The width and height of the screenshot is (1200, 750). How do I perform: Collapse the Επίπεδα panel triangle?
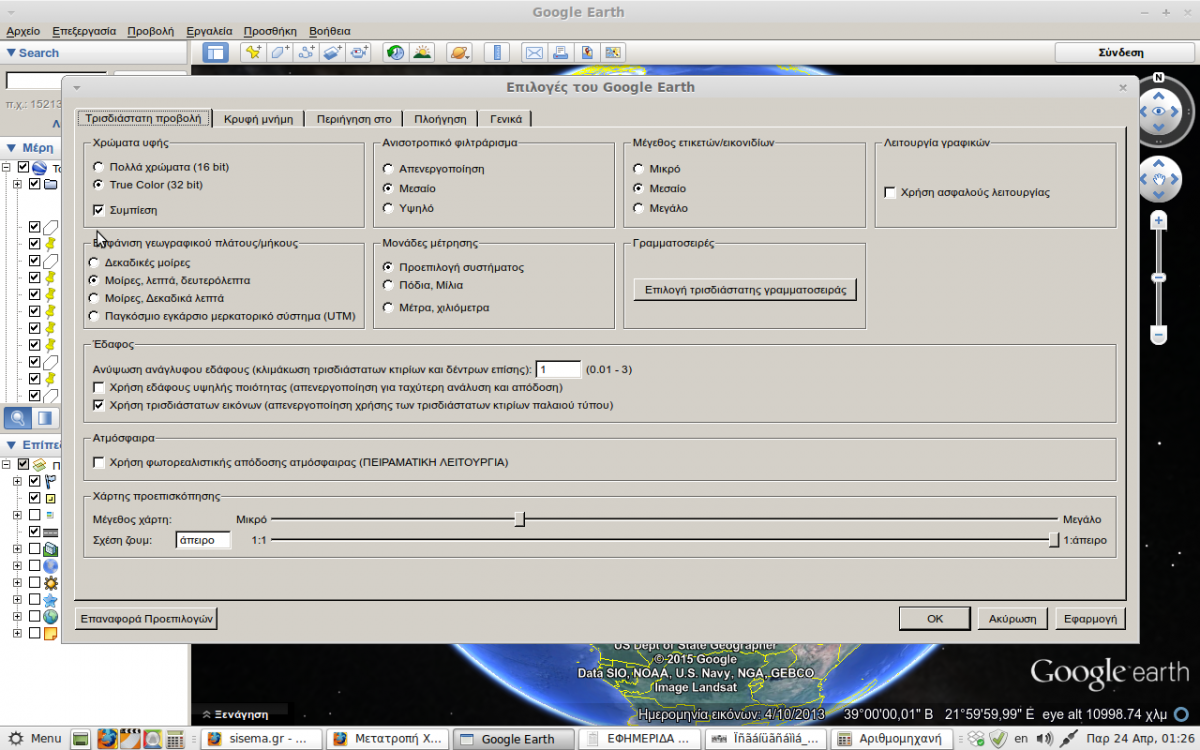pos(11,445)
